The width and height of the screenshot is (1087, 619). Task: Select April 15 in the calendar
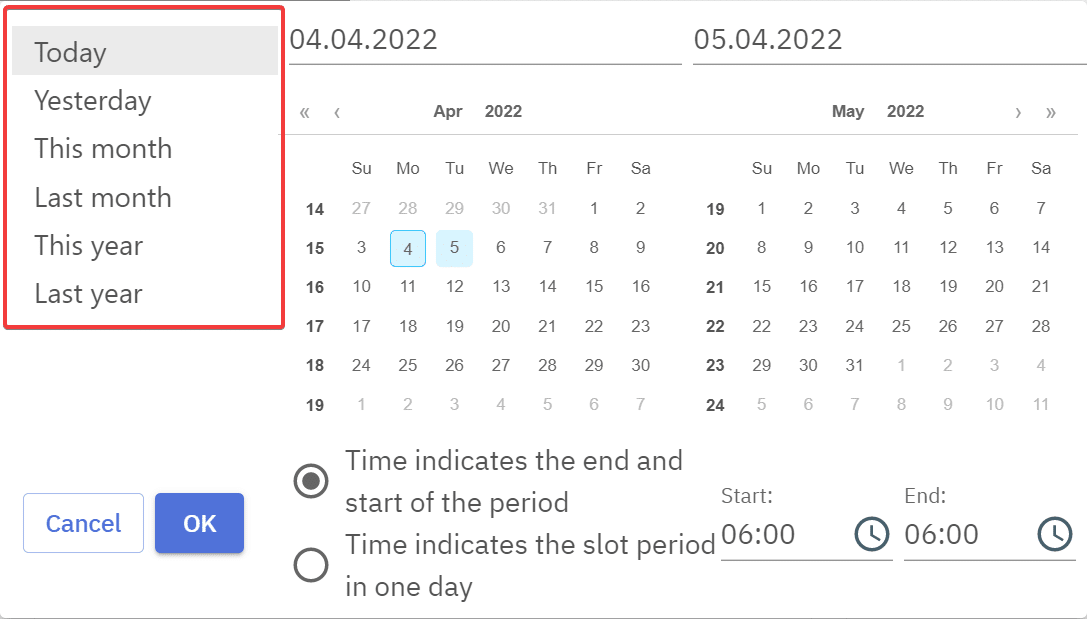[594, 287]
